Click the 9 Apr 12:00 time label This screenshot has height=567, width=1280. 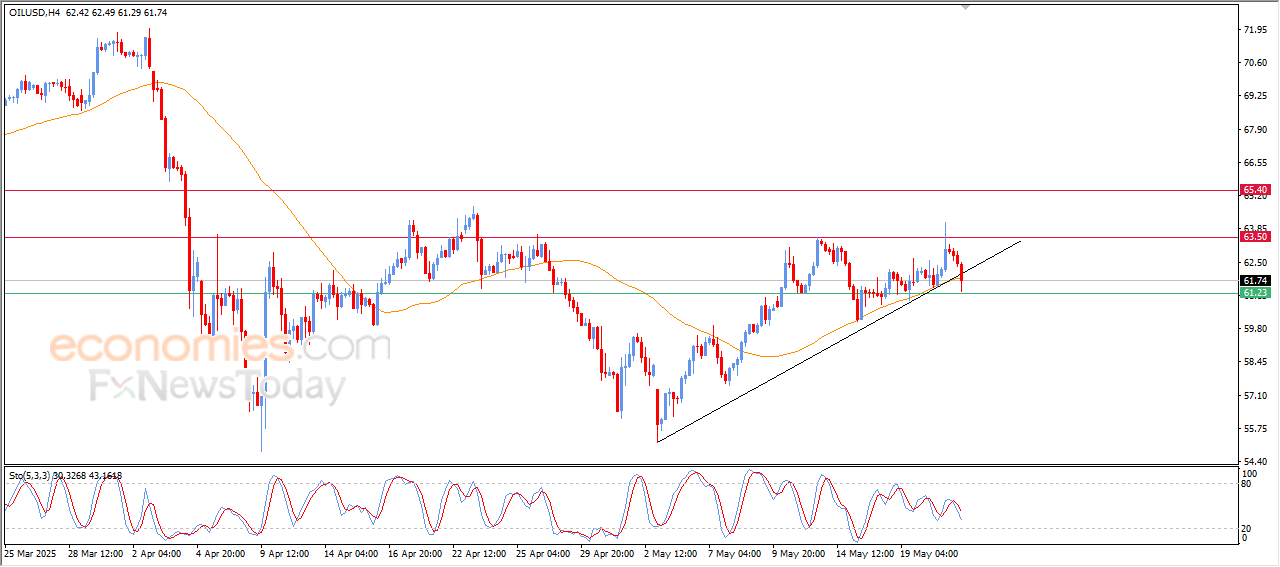(285, 552)
